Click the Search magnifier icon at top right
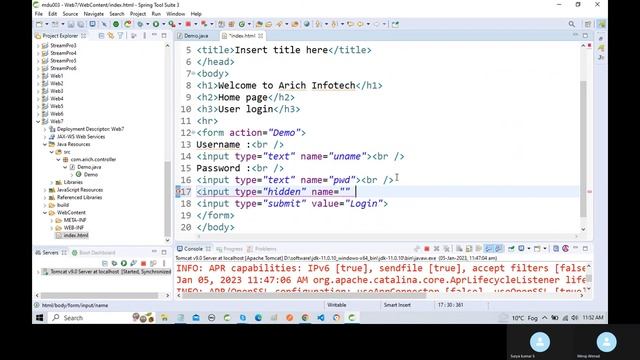The height and width of the screenshot is (360, 640). click(571, 24)
